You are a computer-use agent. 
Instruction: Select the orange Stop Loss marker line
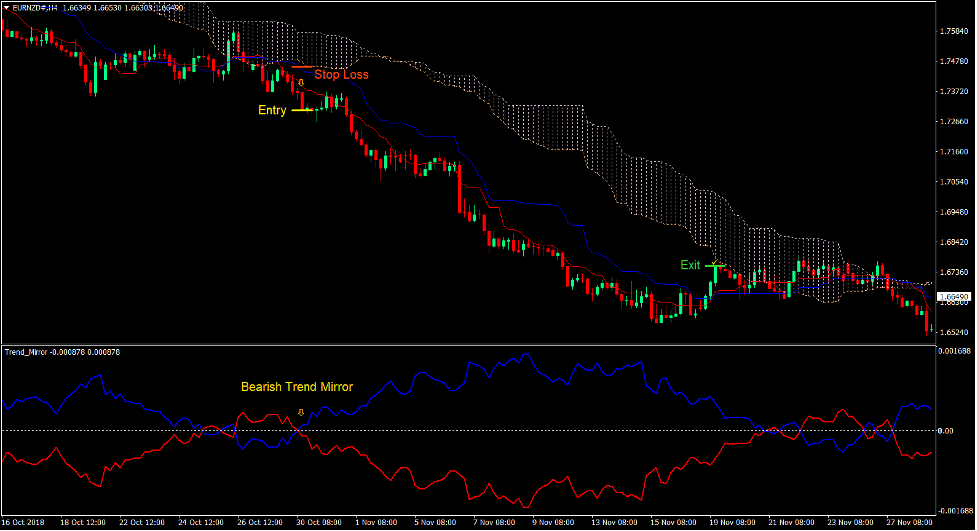click(303, 67)
